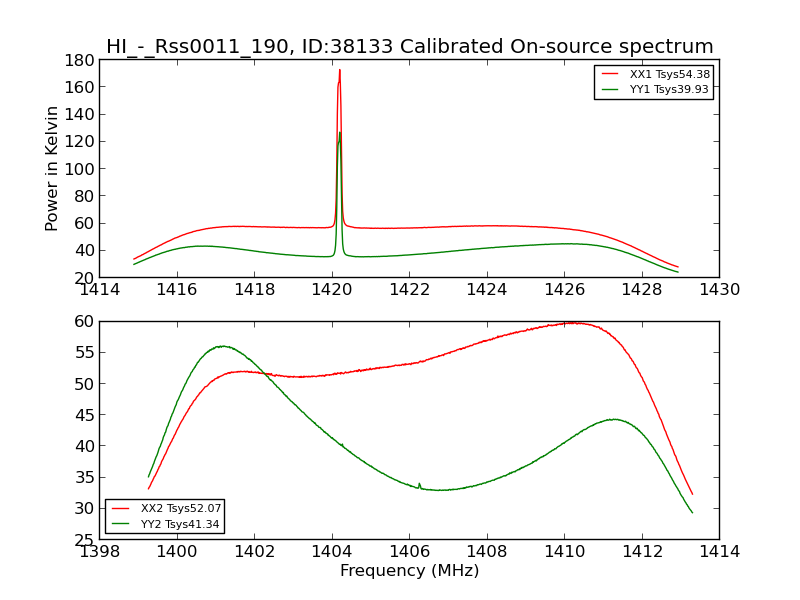Select the 'YY2 Tsys41.34' legend entry
This screenshot has height=600, width=800.
click(165, 524)
